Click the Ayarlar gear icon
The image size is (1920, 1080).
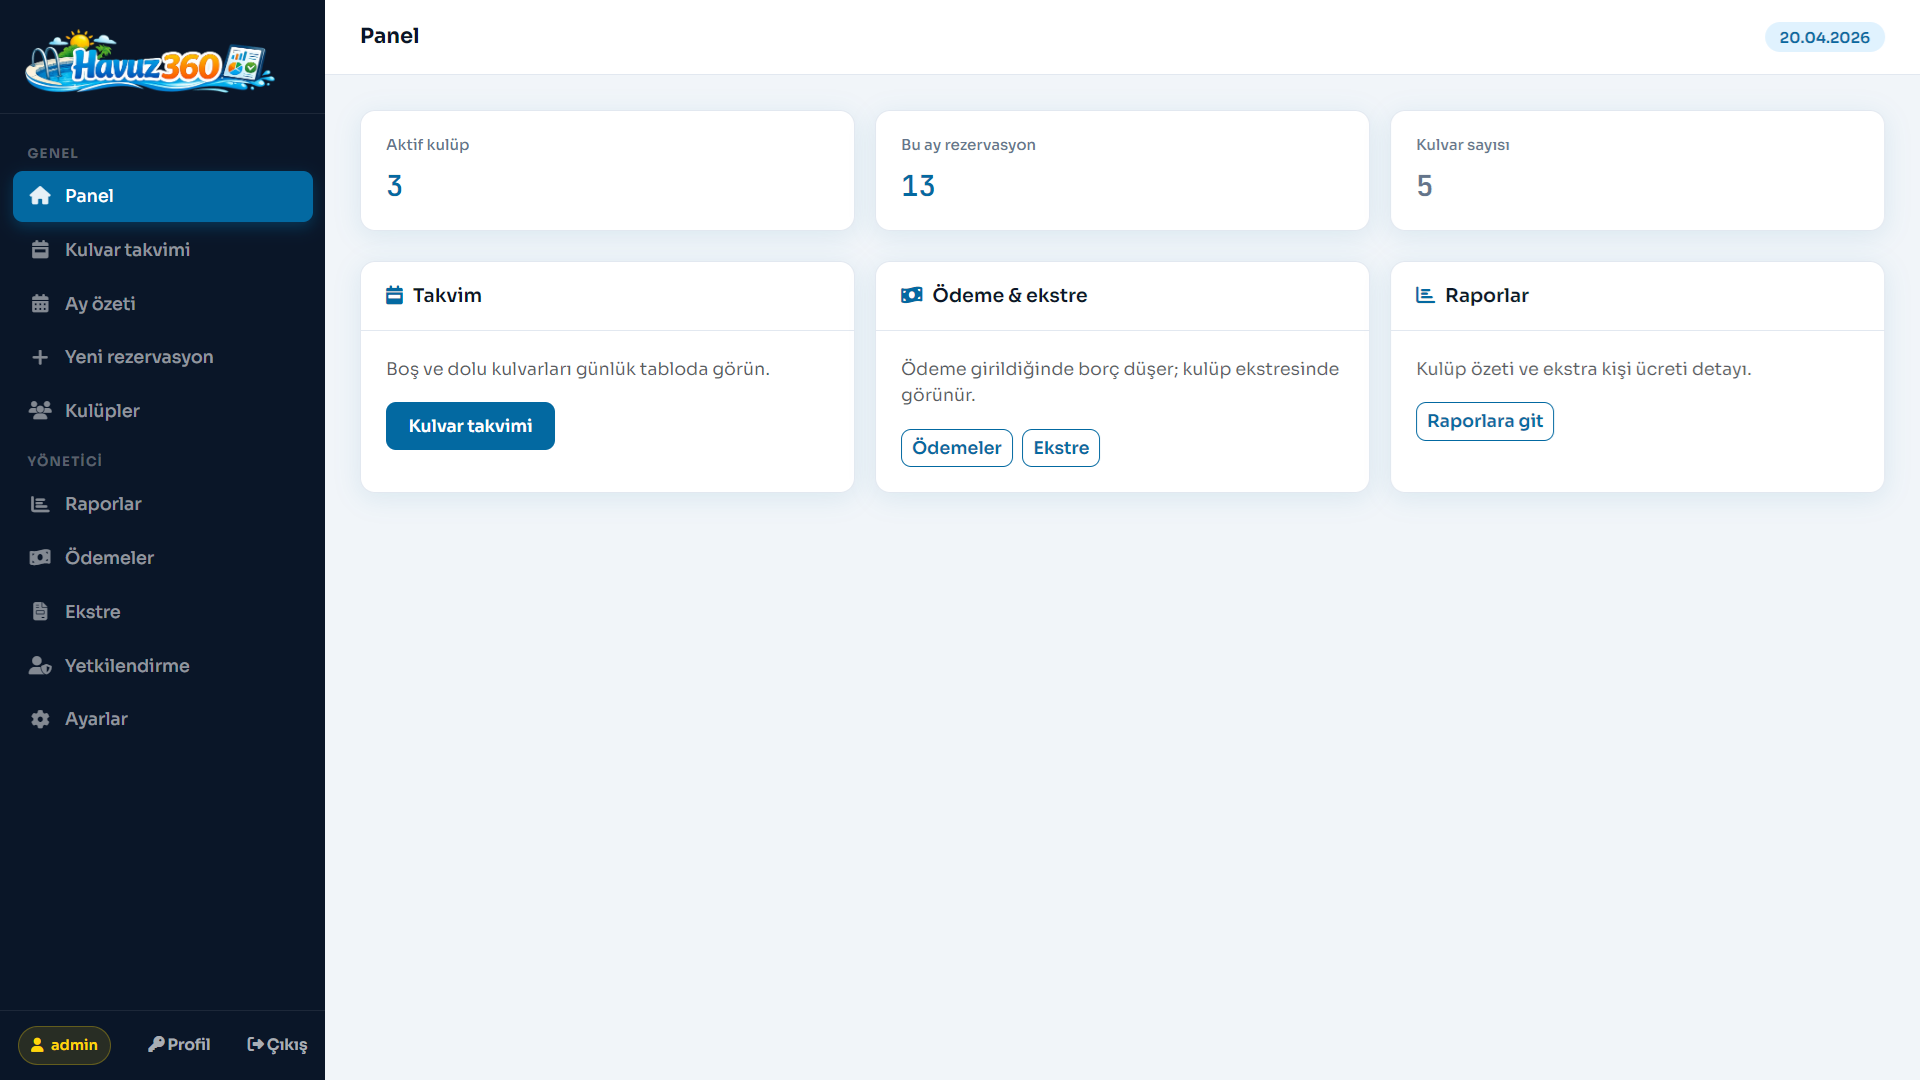click(x=40, y=719)
